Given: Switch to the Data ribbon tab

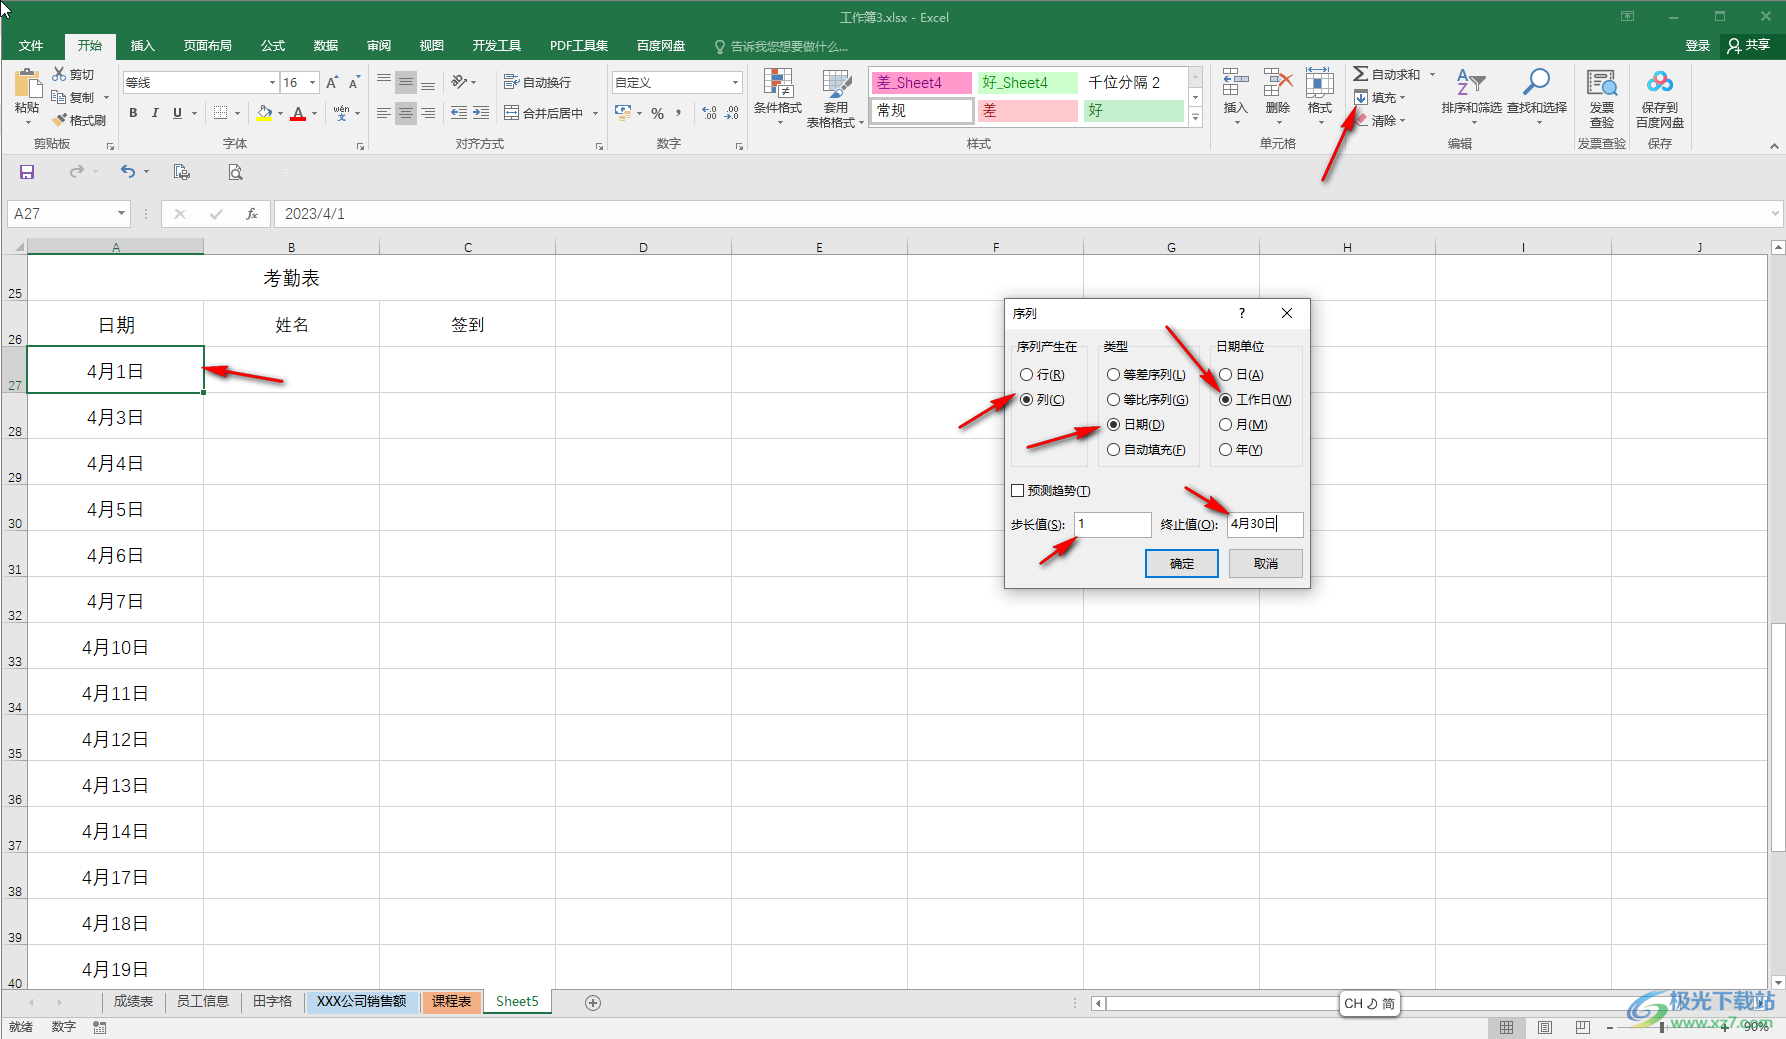Looking at the screenshot, I should (x=326, y=46).
